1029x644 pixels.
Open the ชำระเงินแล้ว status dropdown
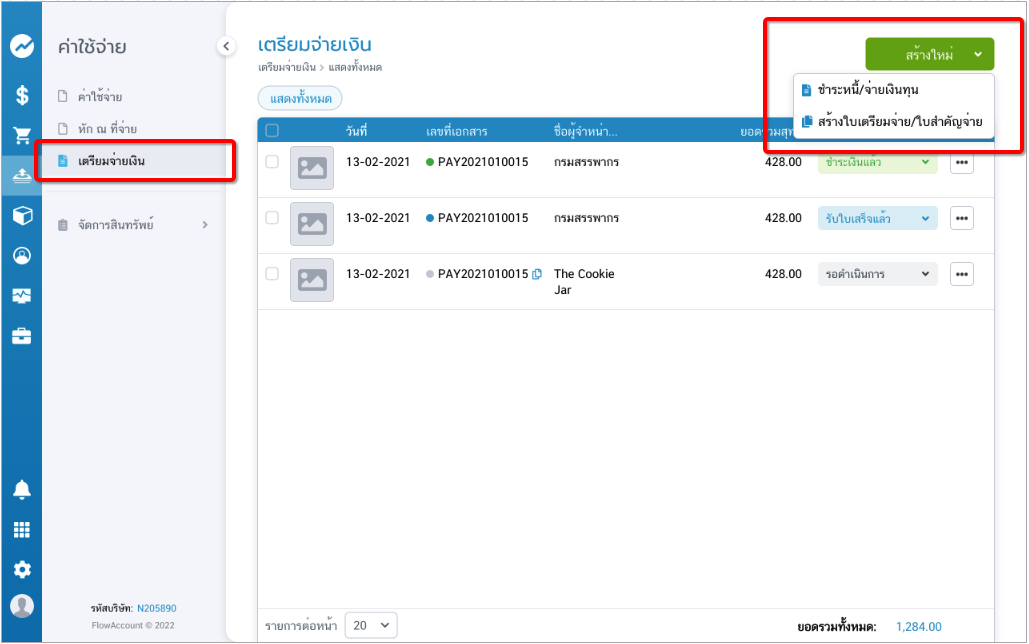click(x=877, y=162)
